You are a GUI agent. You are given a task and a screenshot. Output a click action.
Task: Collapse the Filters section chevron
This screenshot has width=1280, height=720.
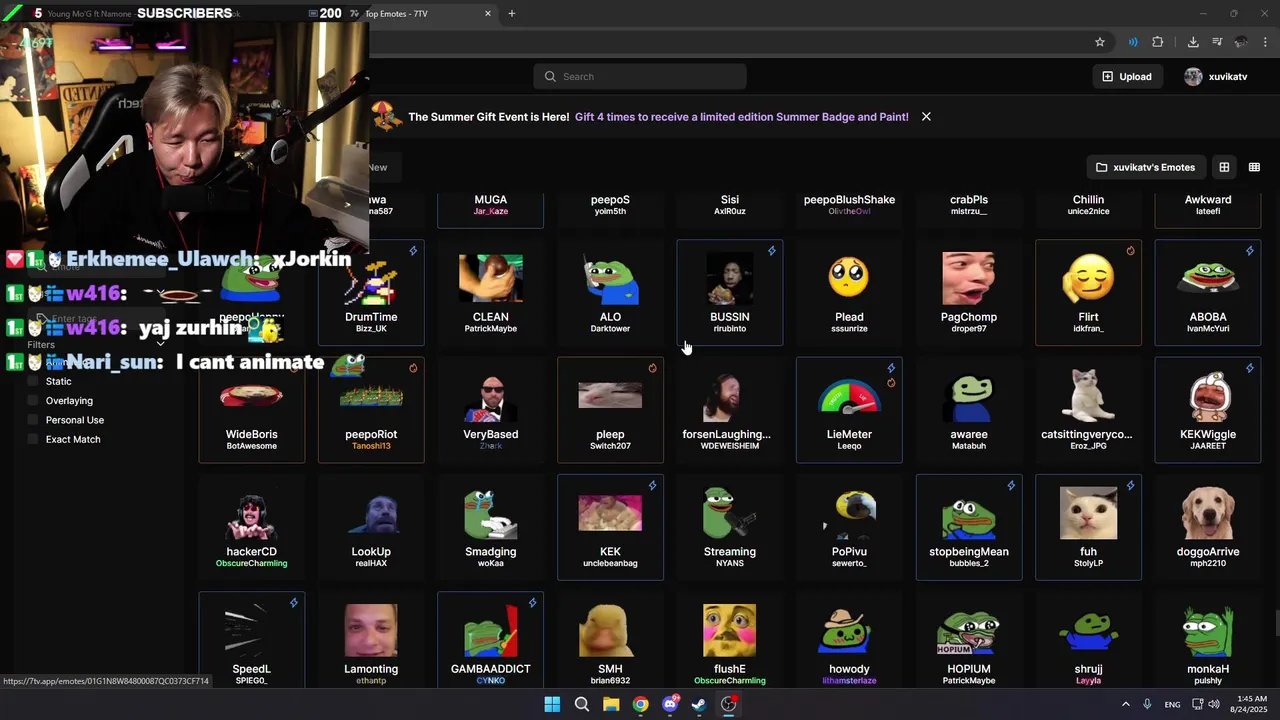tap(161, 344)
